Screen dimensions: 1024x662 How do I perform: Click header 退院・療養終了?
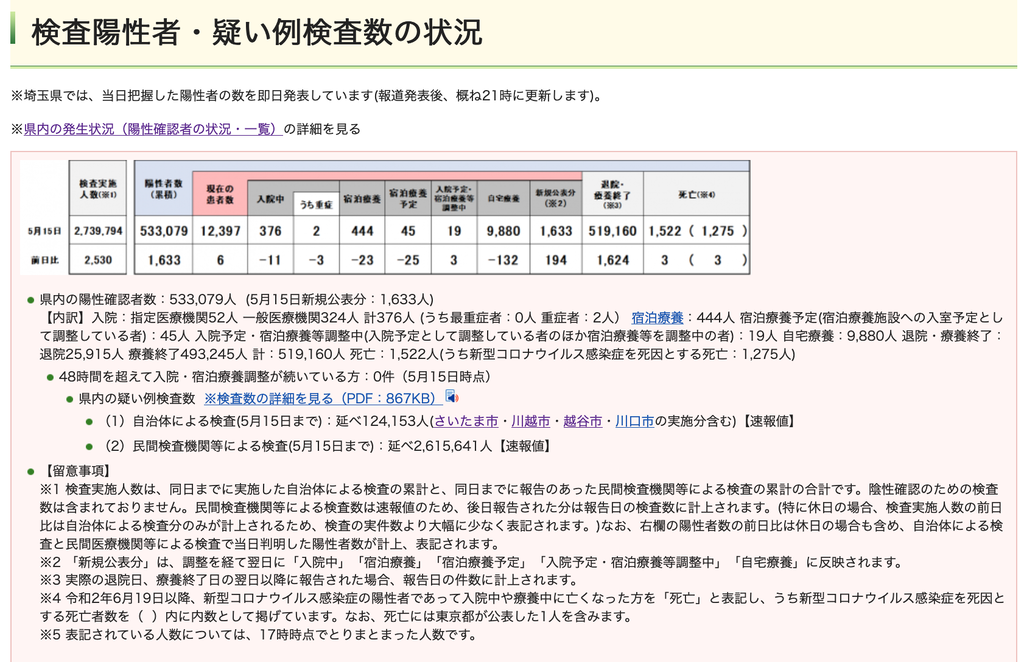(613, 194)
